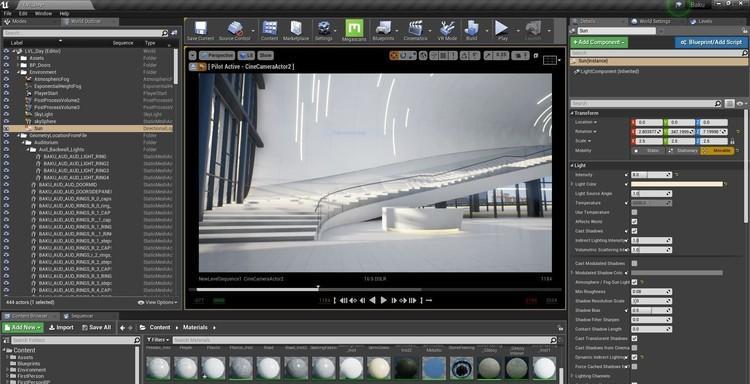
Task: Open the View Options dropdown
Action: pos(157,302)
